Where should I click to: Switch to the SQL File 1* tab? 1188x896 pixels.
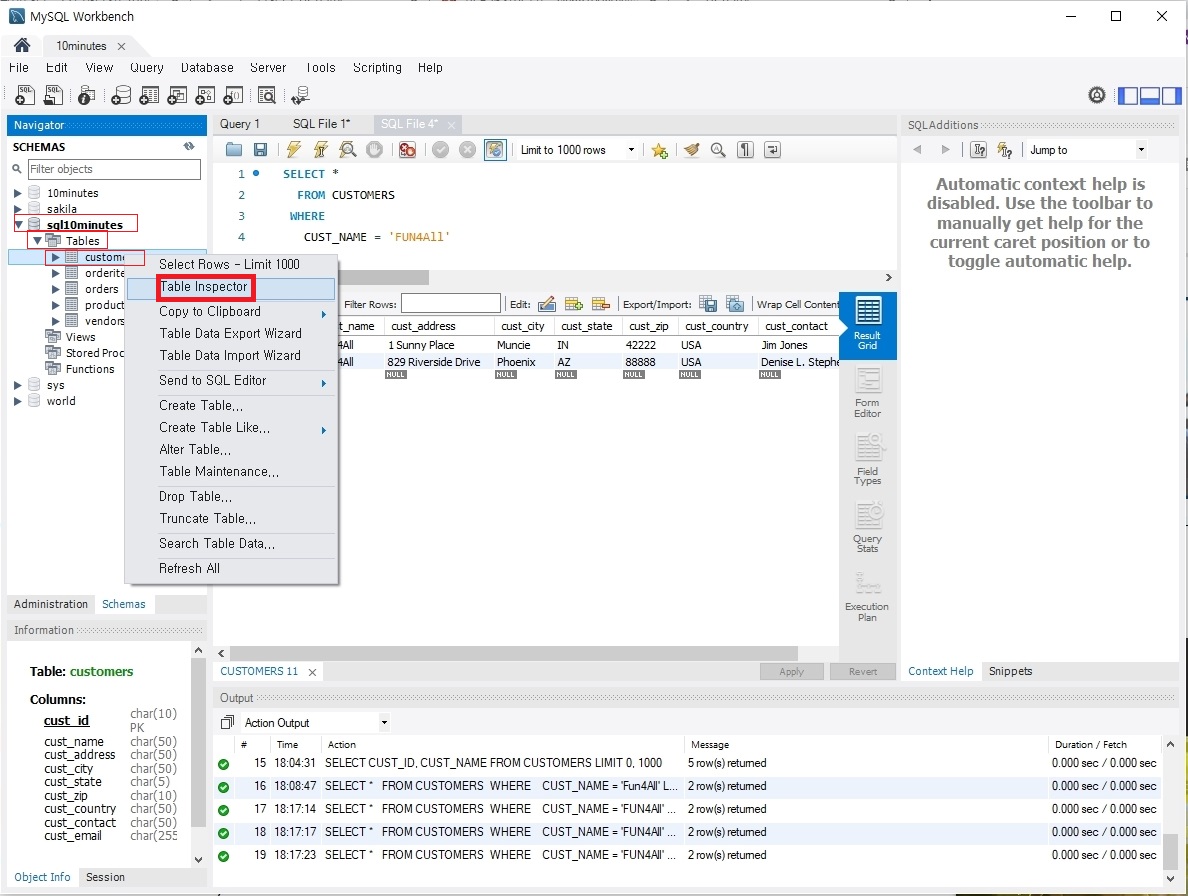click(x=321, y=123)
